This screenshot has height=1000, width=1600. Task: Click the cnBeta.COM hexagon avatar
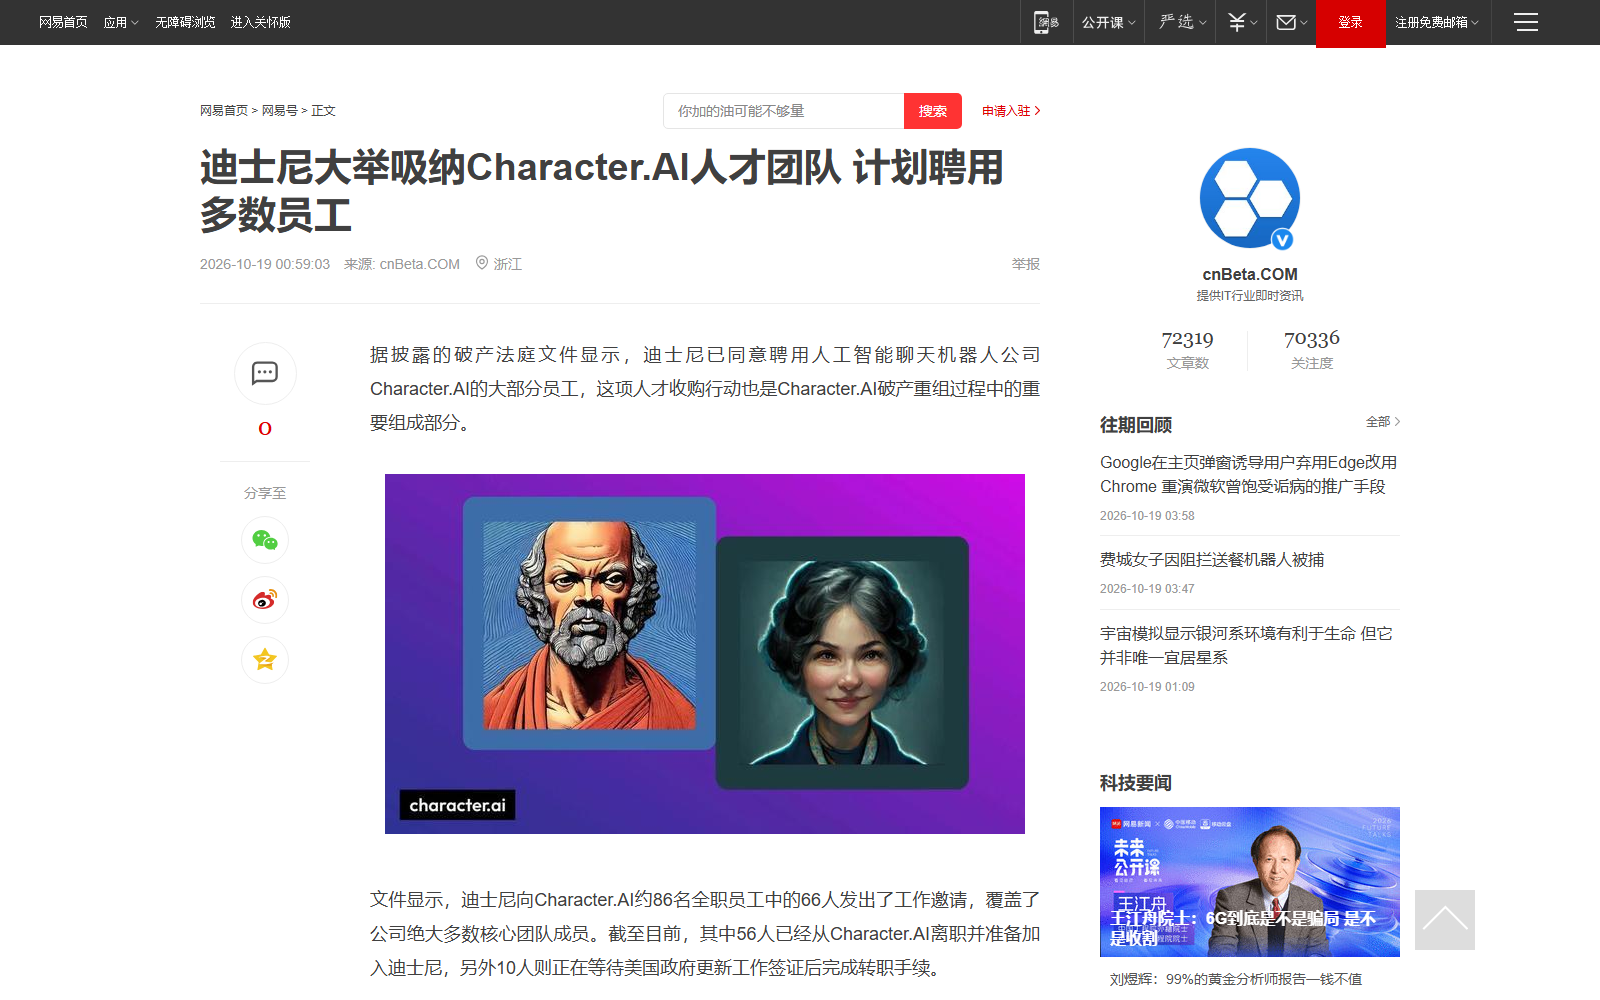pyautogui.click(x=1250, y=198)
